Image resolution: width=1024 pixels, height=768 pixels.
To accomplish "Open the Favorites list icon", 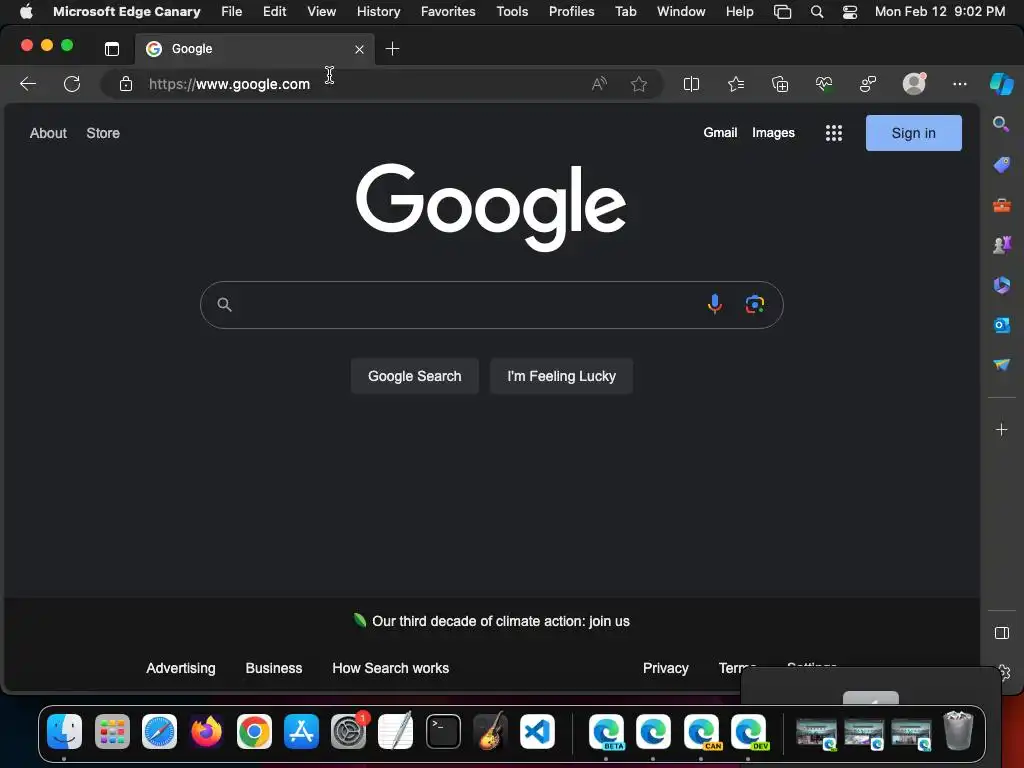I will point(736,84).
